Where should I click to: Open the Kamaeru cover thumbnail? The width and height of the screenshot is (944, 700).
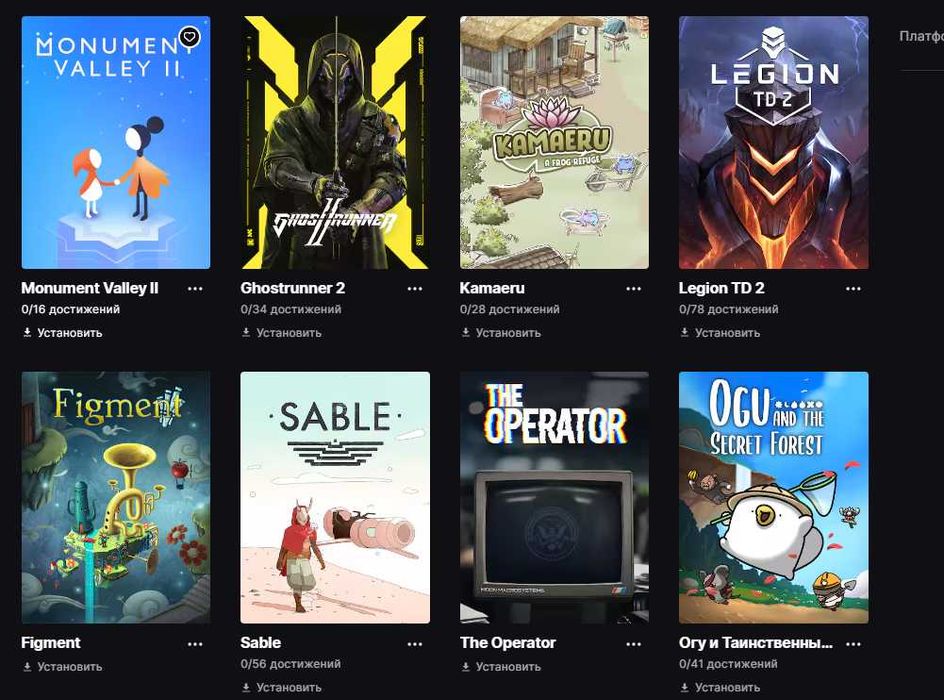tap(554, 142)
